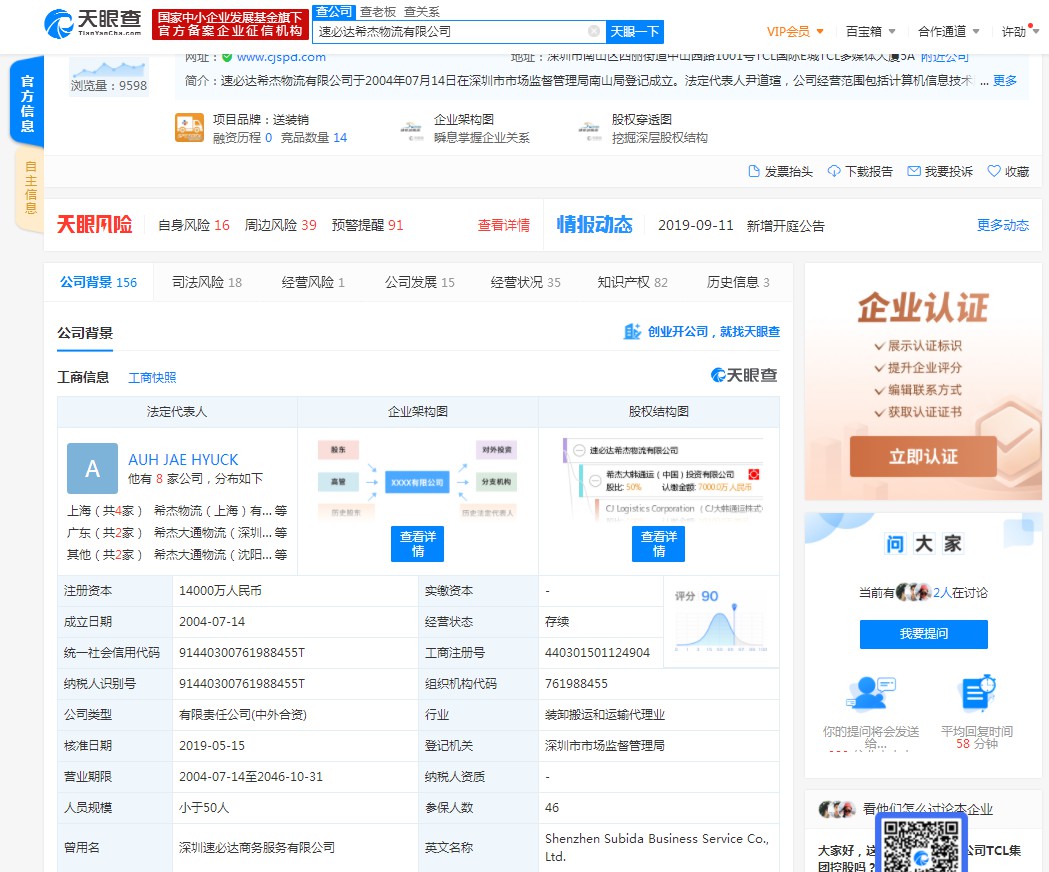Open the 官方信息 side tab
The width and height of the screenshot is (1049, 872).
click(x=27, y=102)
